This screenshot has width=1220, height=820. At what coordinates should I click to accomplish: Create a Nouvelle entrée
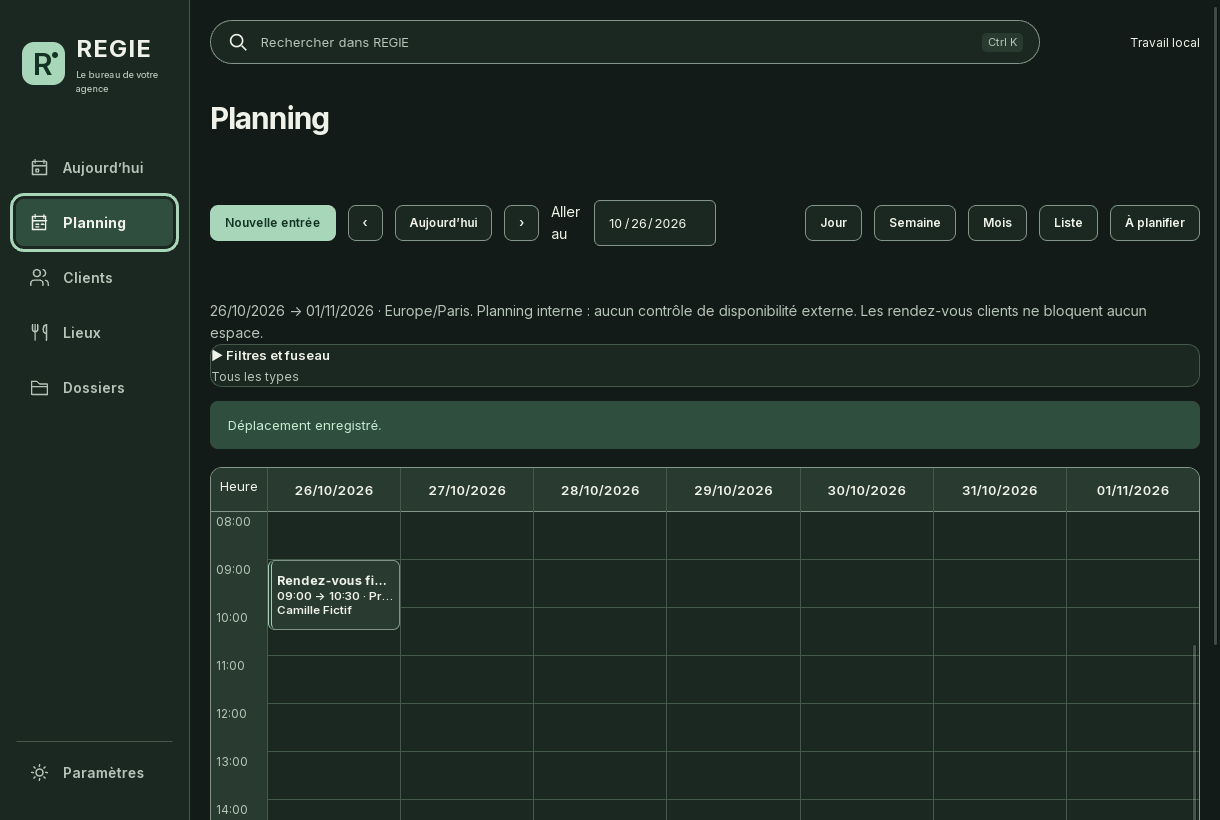tap(273, 223)
